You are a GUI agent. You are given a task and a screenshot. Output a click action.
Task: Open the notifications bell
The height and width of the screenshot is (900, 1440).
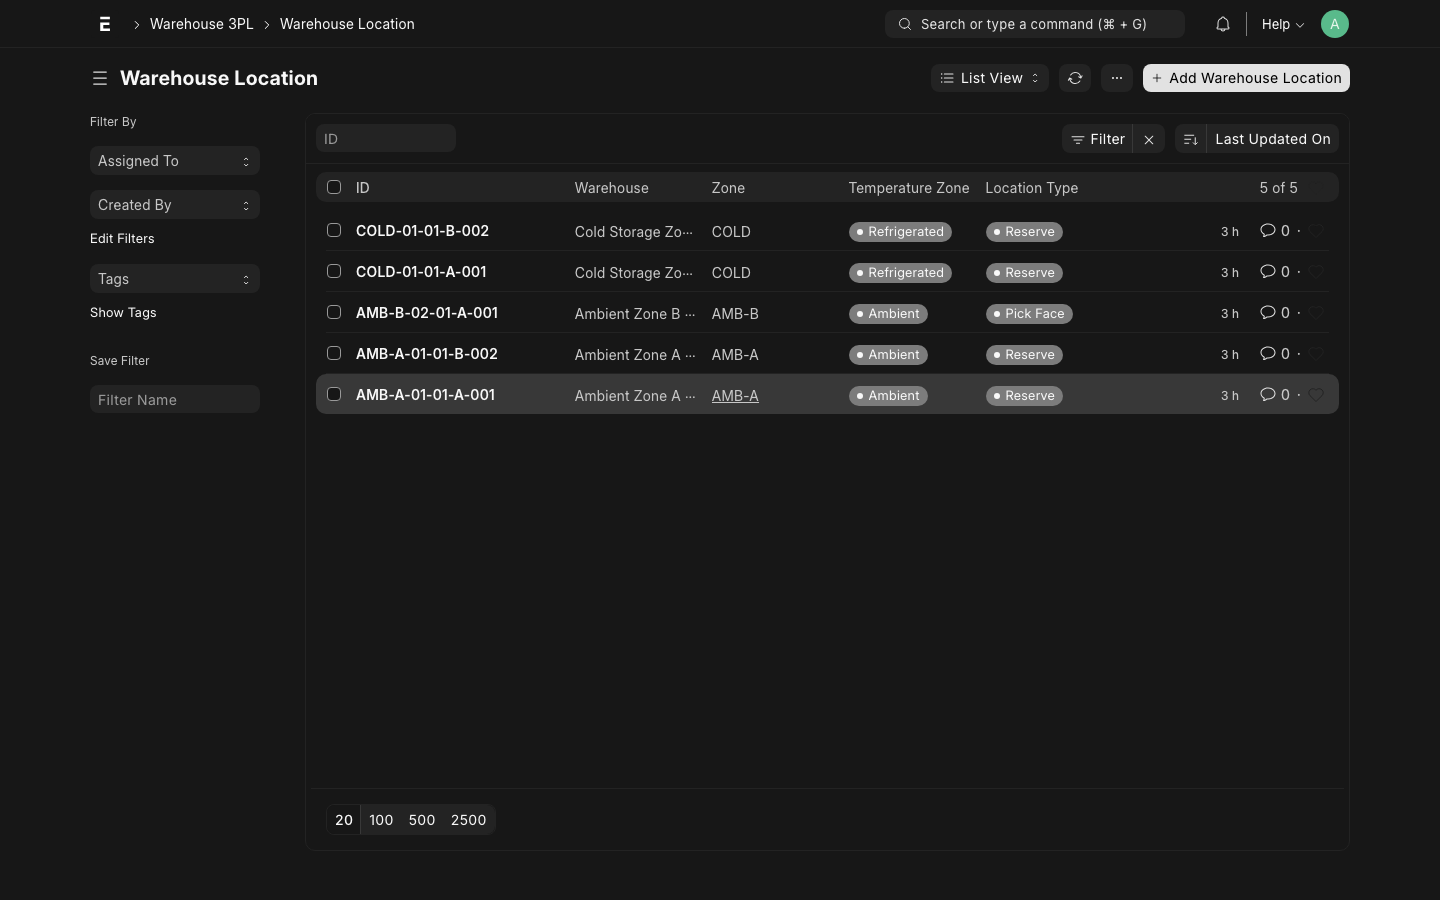[1222, 24]
